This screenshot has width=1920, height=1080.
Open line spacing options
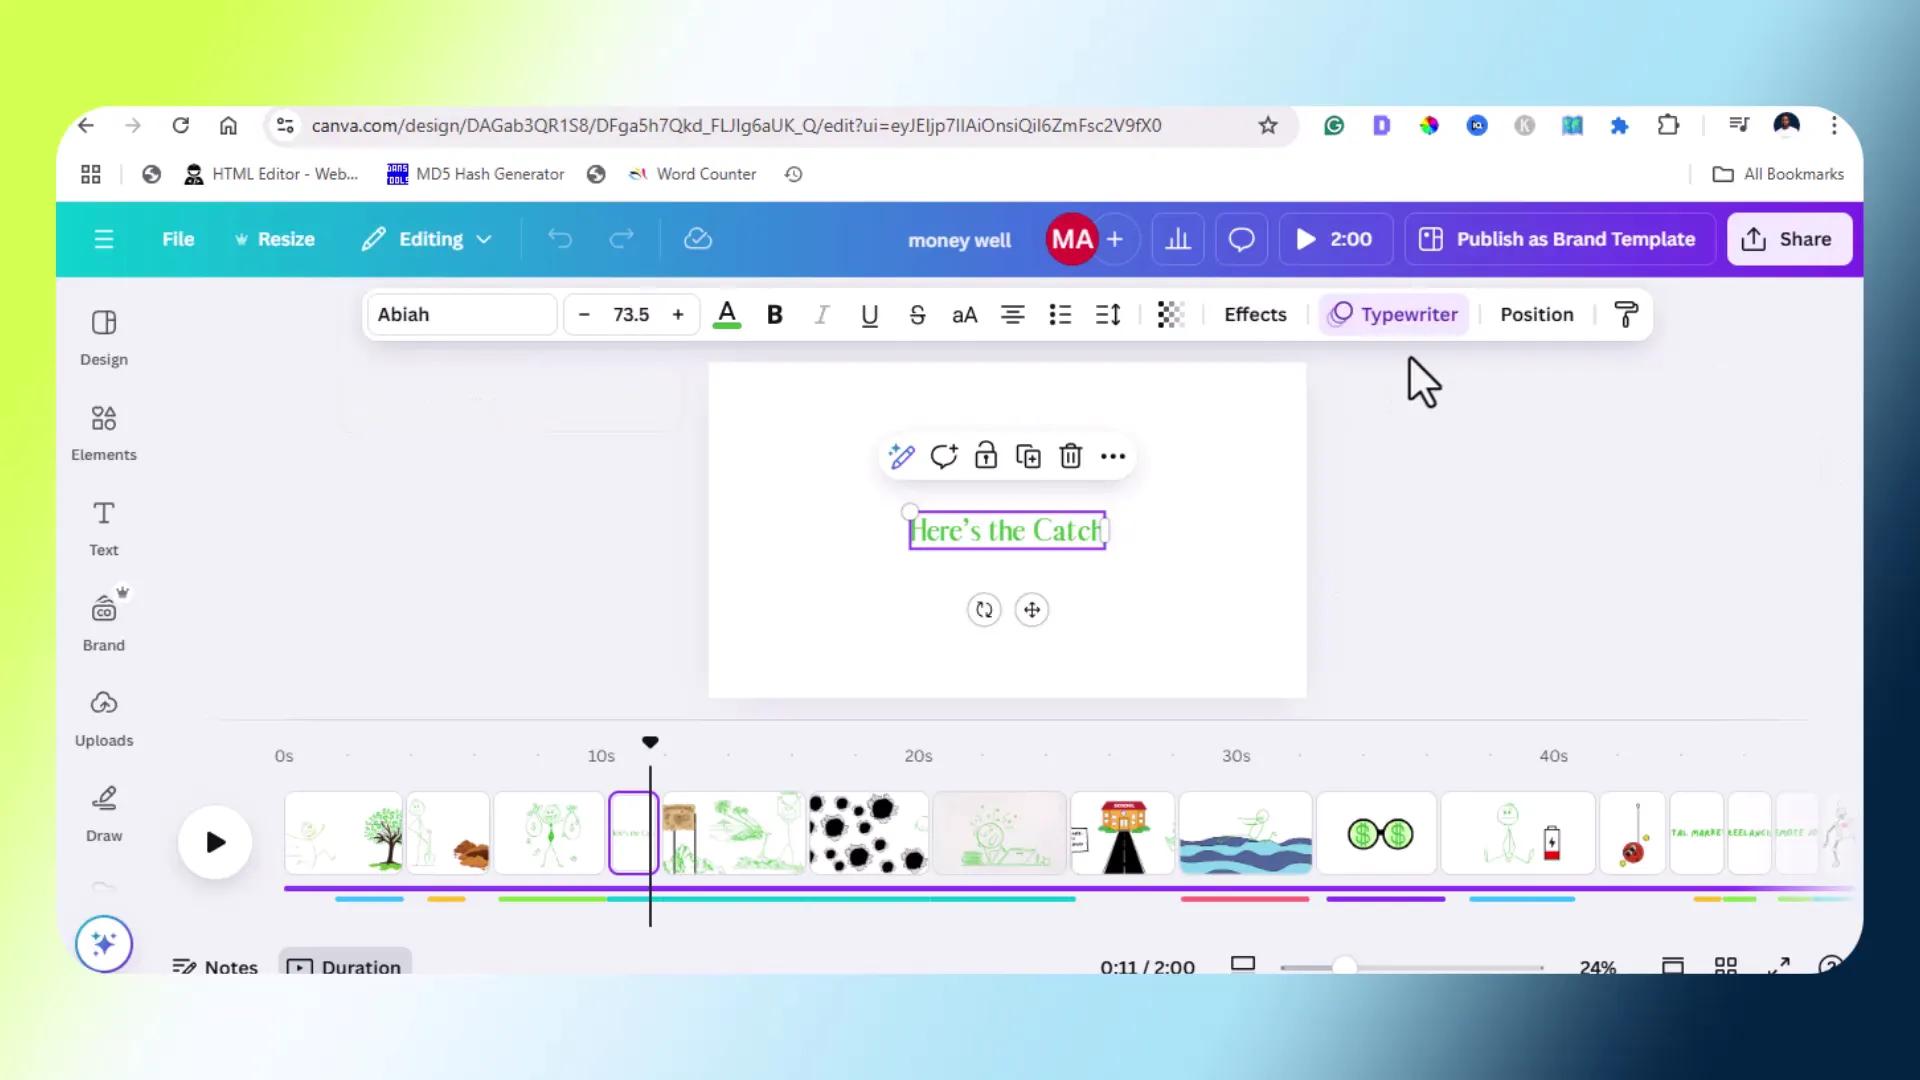(1108, 315)
